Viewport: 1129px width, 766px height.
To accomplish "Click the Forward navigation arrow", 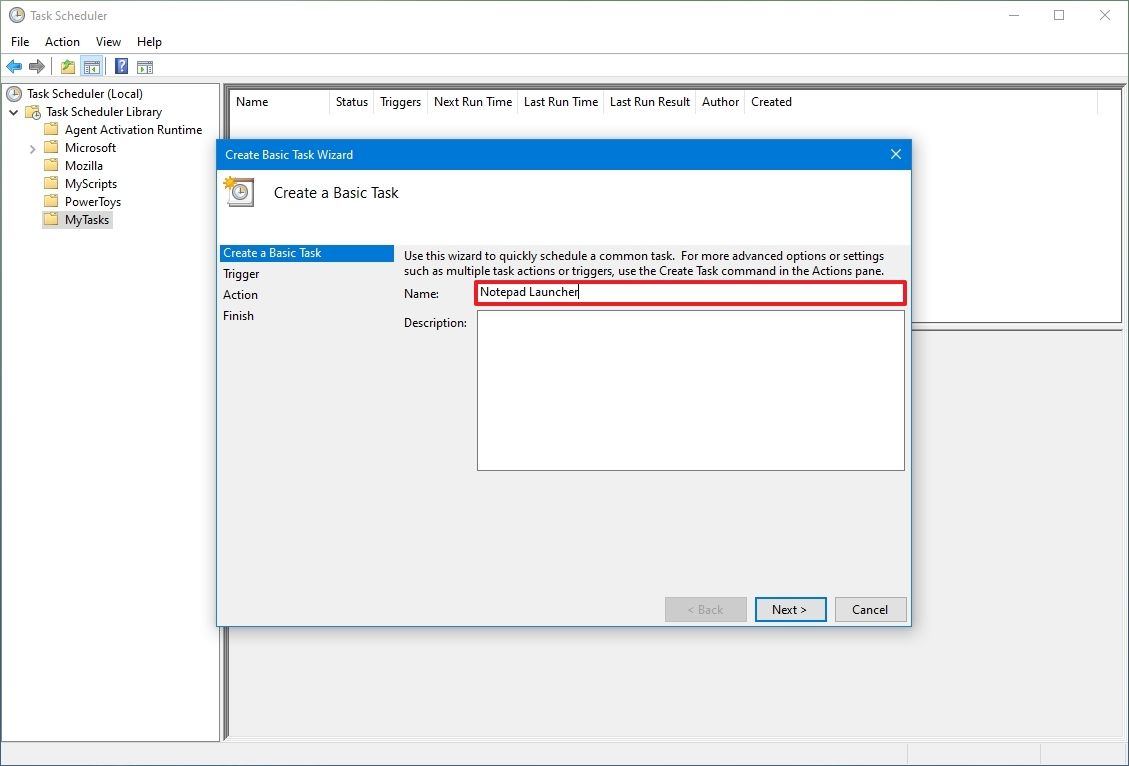I will [37, 66].
